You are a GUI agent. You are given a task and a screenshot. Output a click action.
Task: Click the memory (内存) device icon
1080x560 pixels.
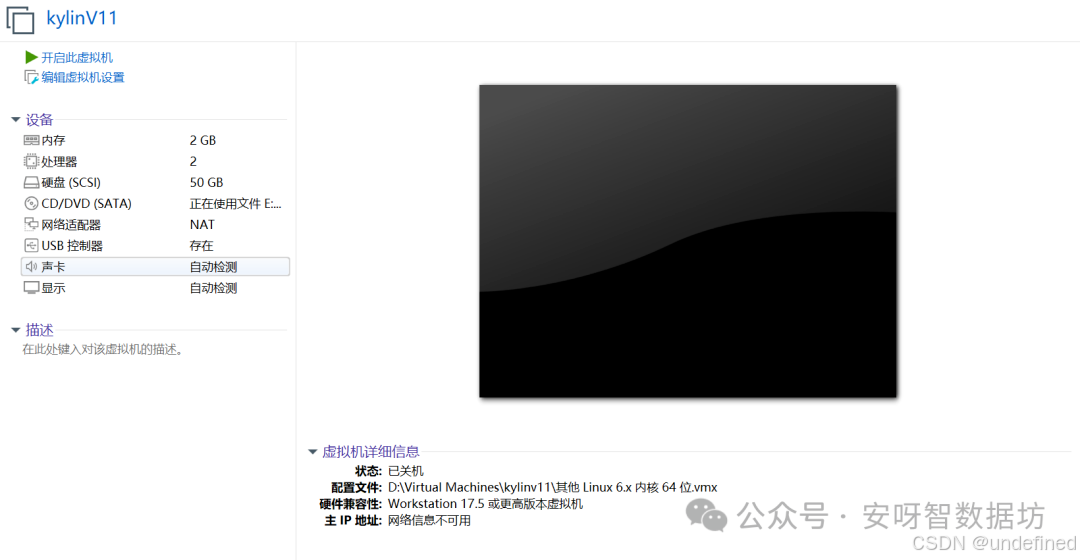tap(31, 141)
